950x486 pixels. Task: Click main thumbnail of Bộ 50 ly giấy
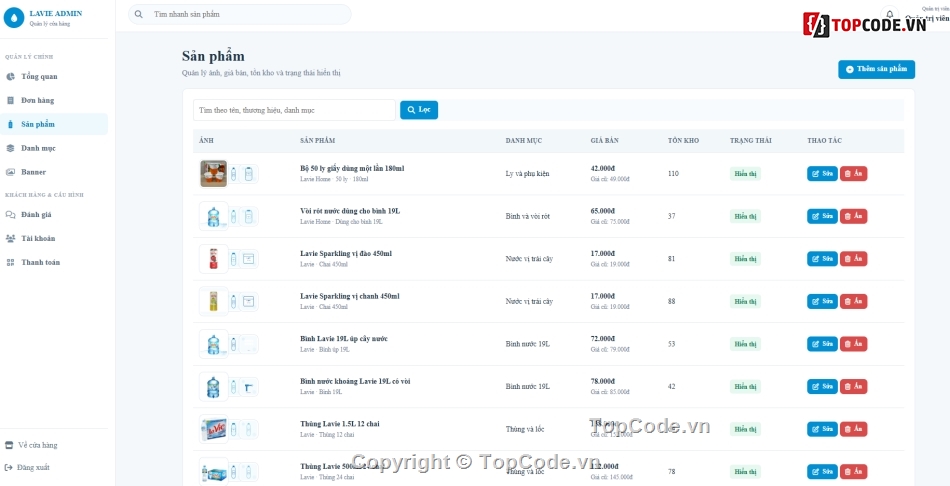[213, 173]
